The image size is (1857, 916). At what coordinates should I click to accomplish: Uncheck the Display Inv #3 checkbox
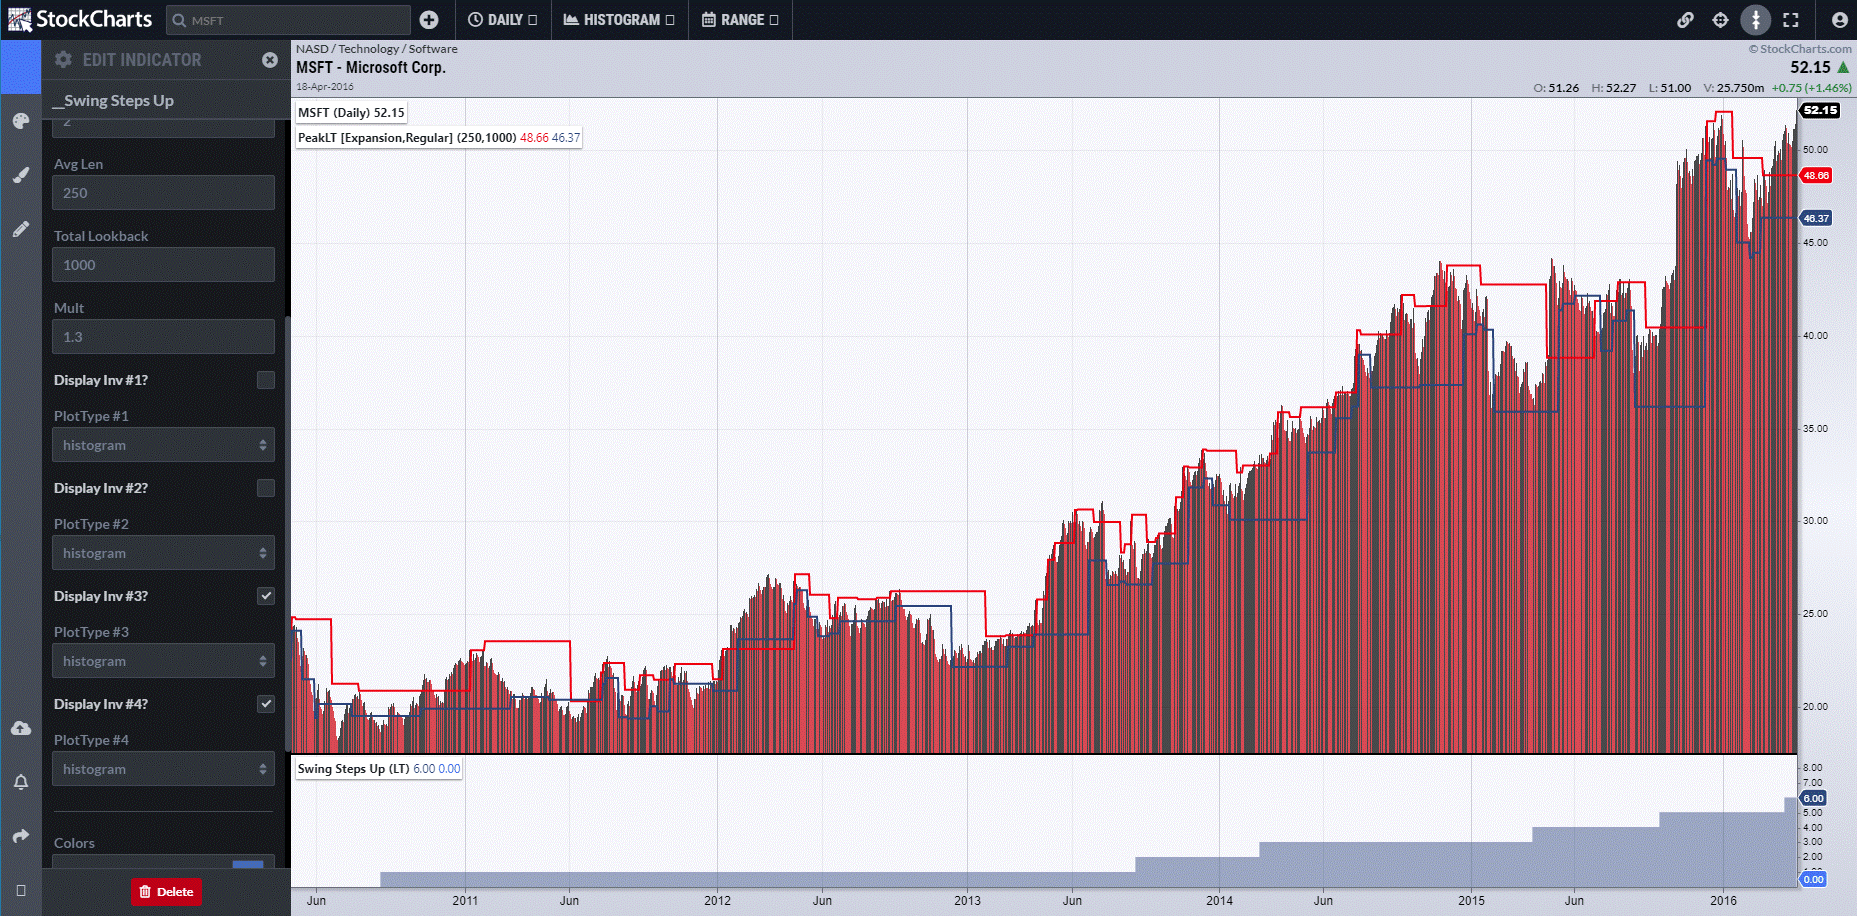tap(265, 596)
